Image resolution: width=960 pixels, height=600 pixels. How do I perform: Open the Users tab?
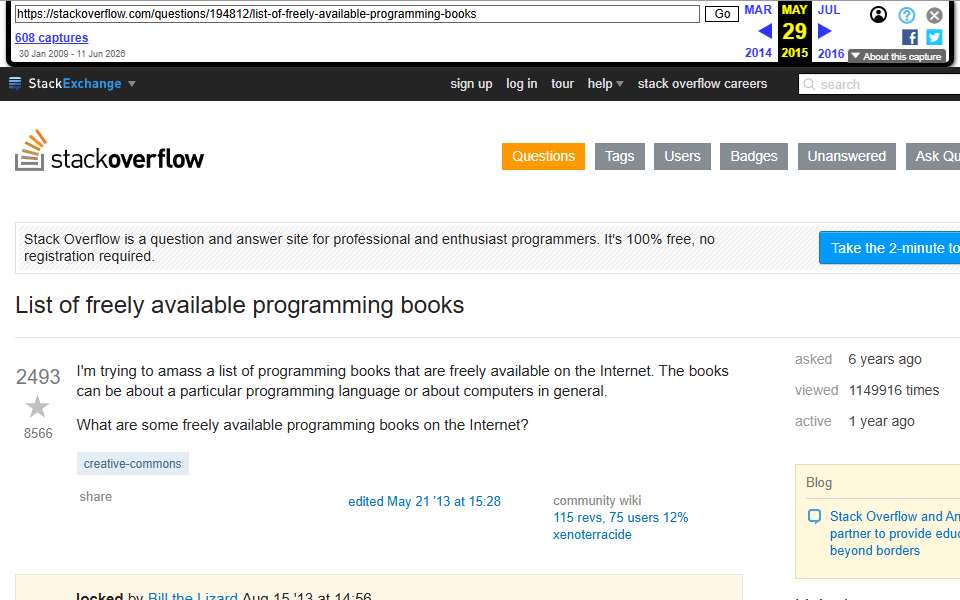pos(682,157)
